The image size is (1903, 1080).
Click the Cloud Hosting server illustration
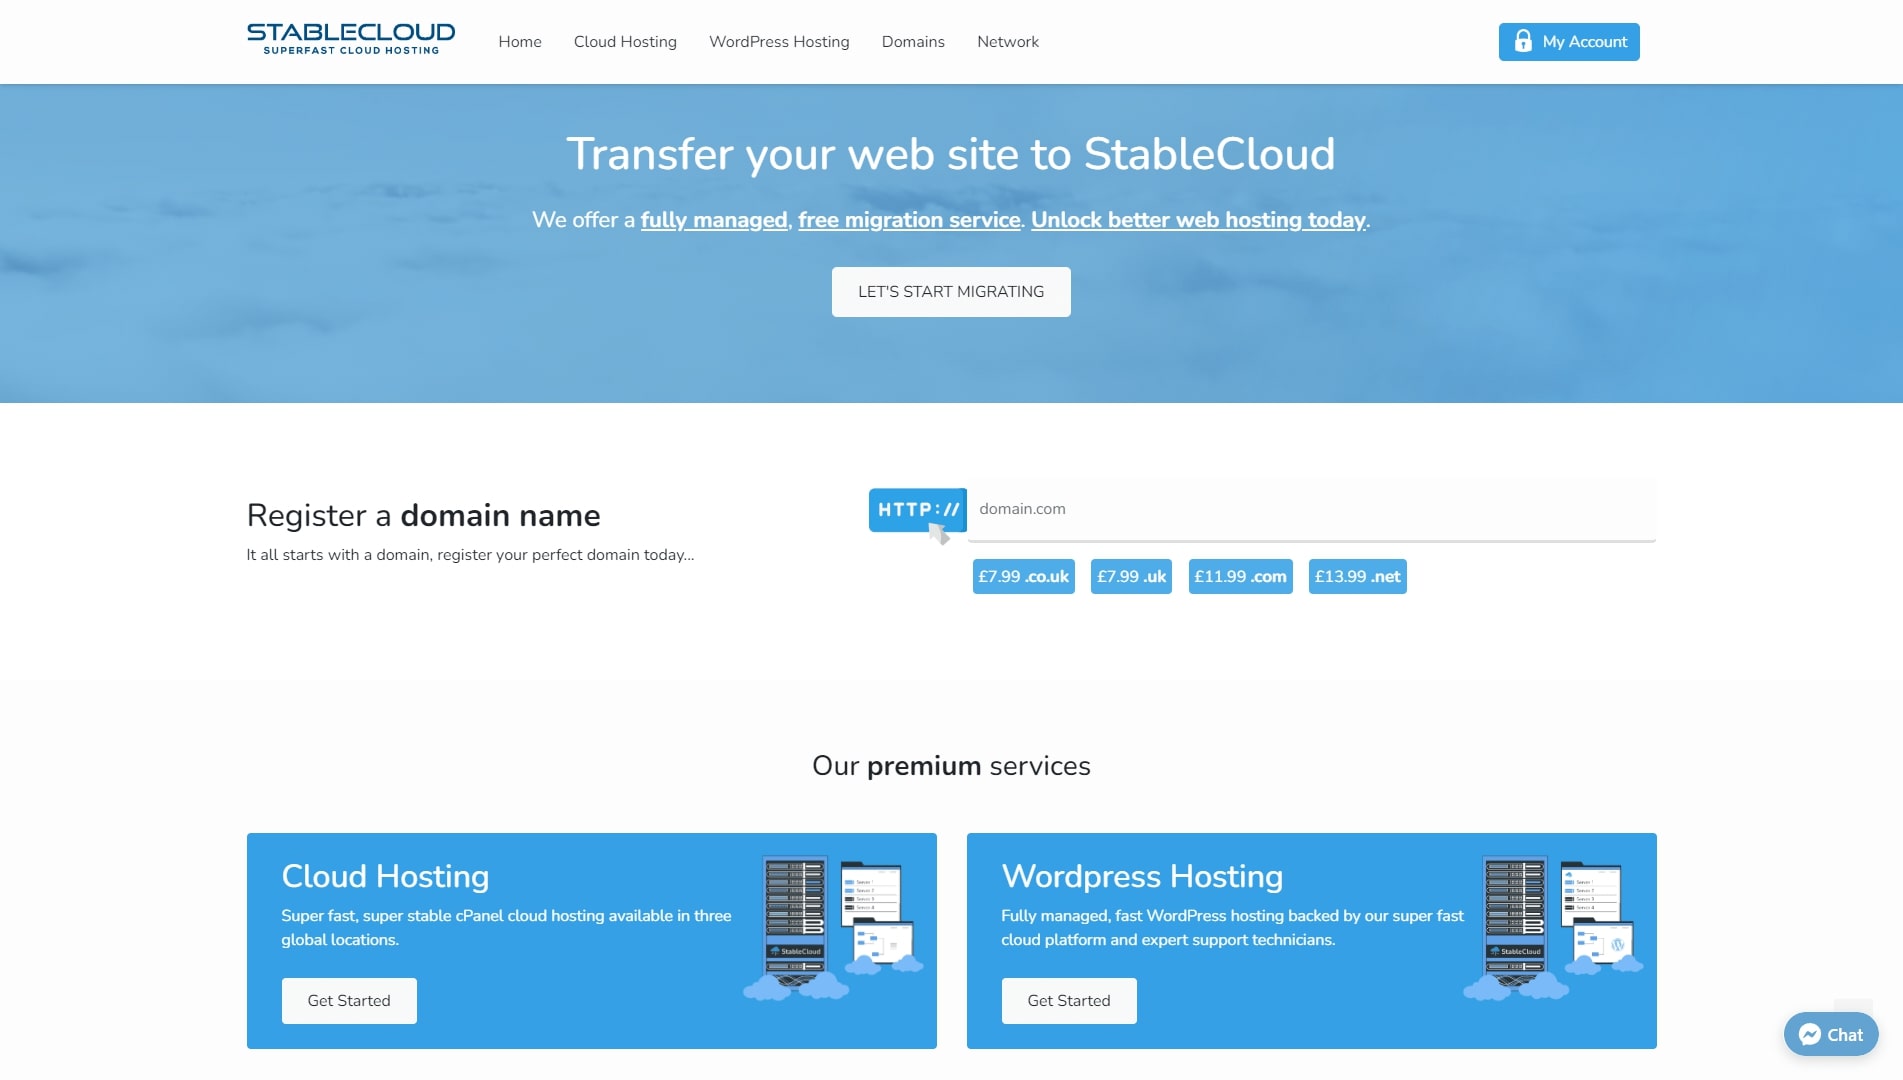832,927
